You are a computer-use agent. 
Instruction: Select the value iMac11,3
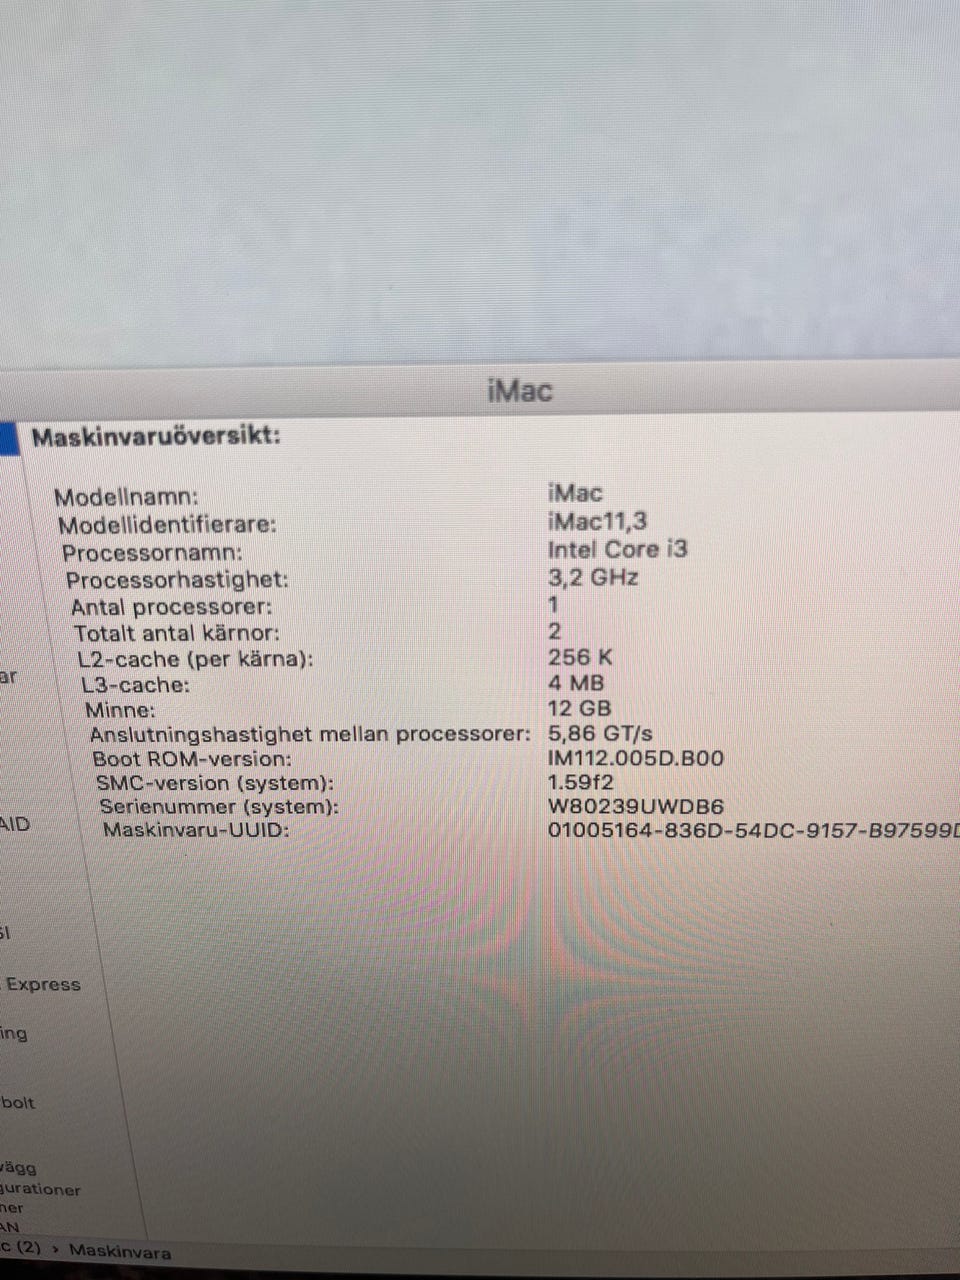[597, 521]
